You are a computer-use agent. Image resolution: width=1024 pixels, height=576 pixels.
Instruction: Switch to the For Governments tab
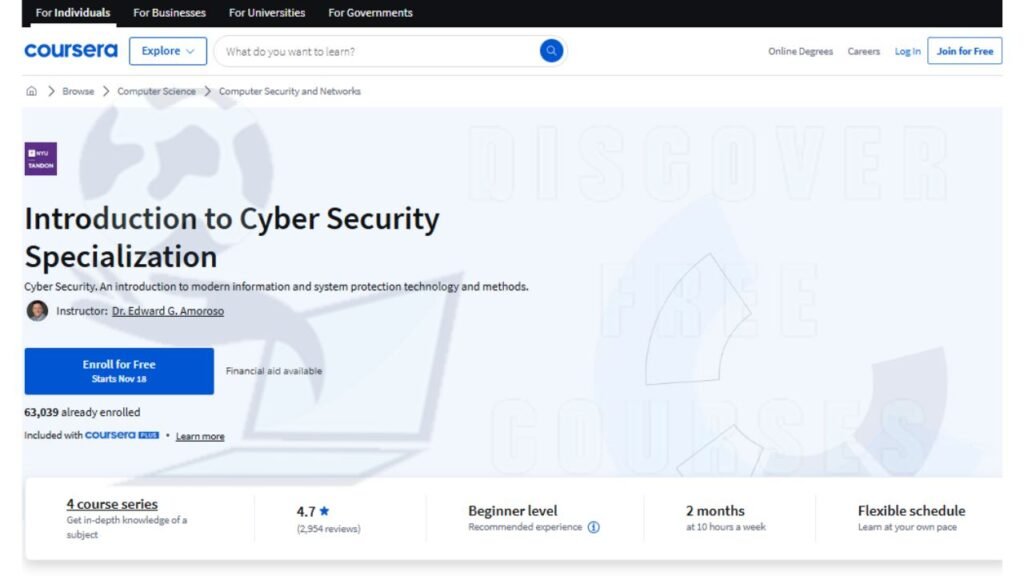click(370, 12)
